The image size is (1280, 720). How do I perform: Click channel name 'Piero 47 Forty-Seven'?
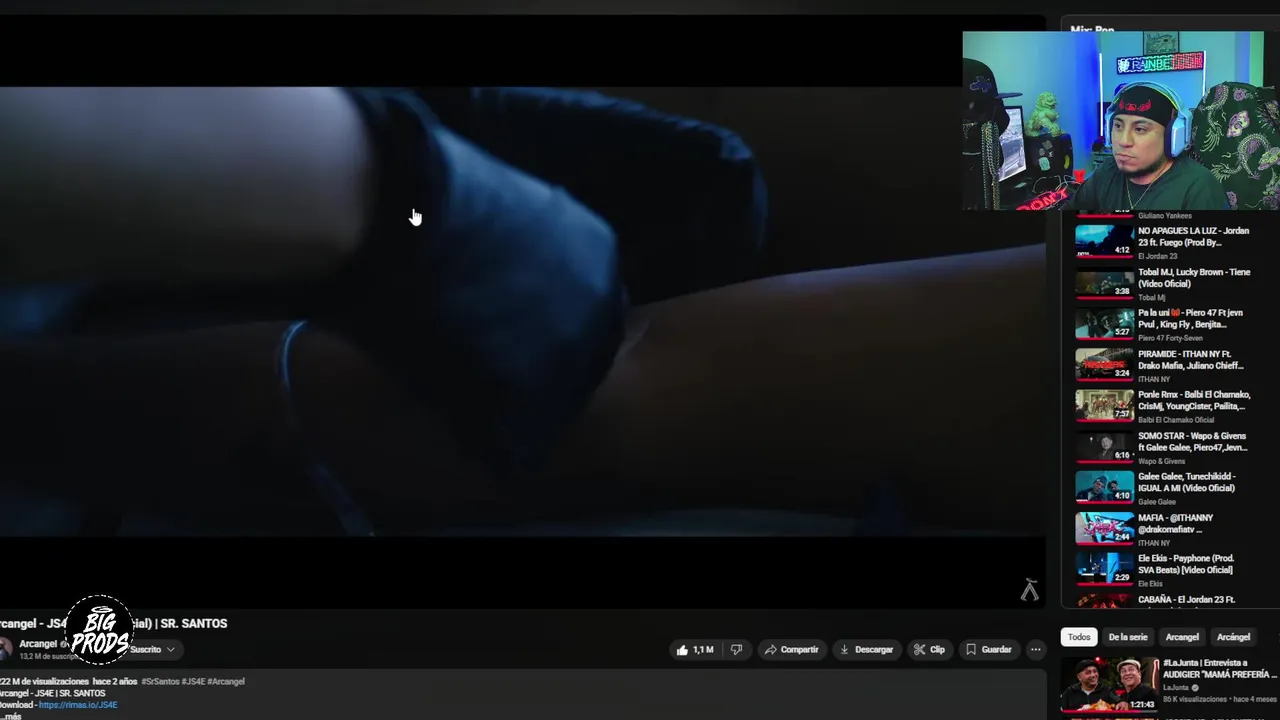pos(1170,338)
